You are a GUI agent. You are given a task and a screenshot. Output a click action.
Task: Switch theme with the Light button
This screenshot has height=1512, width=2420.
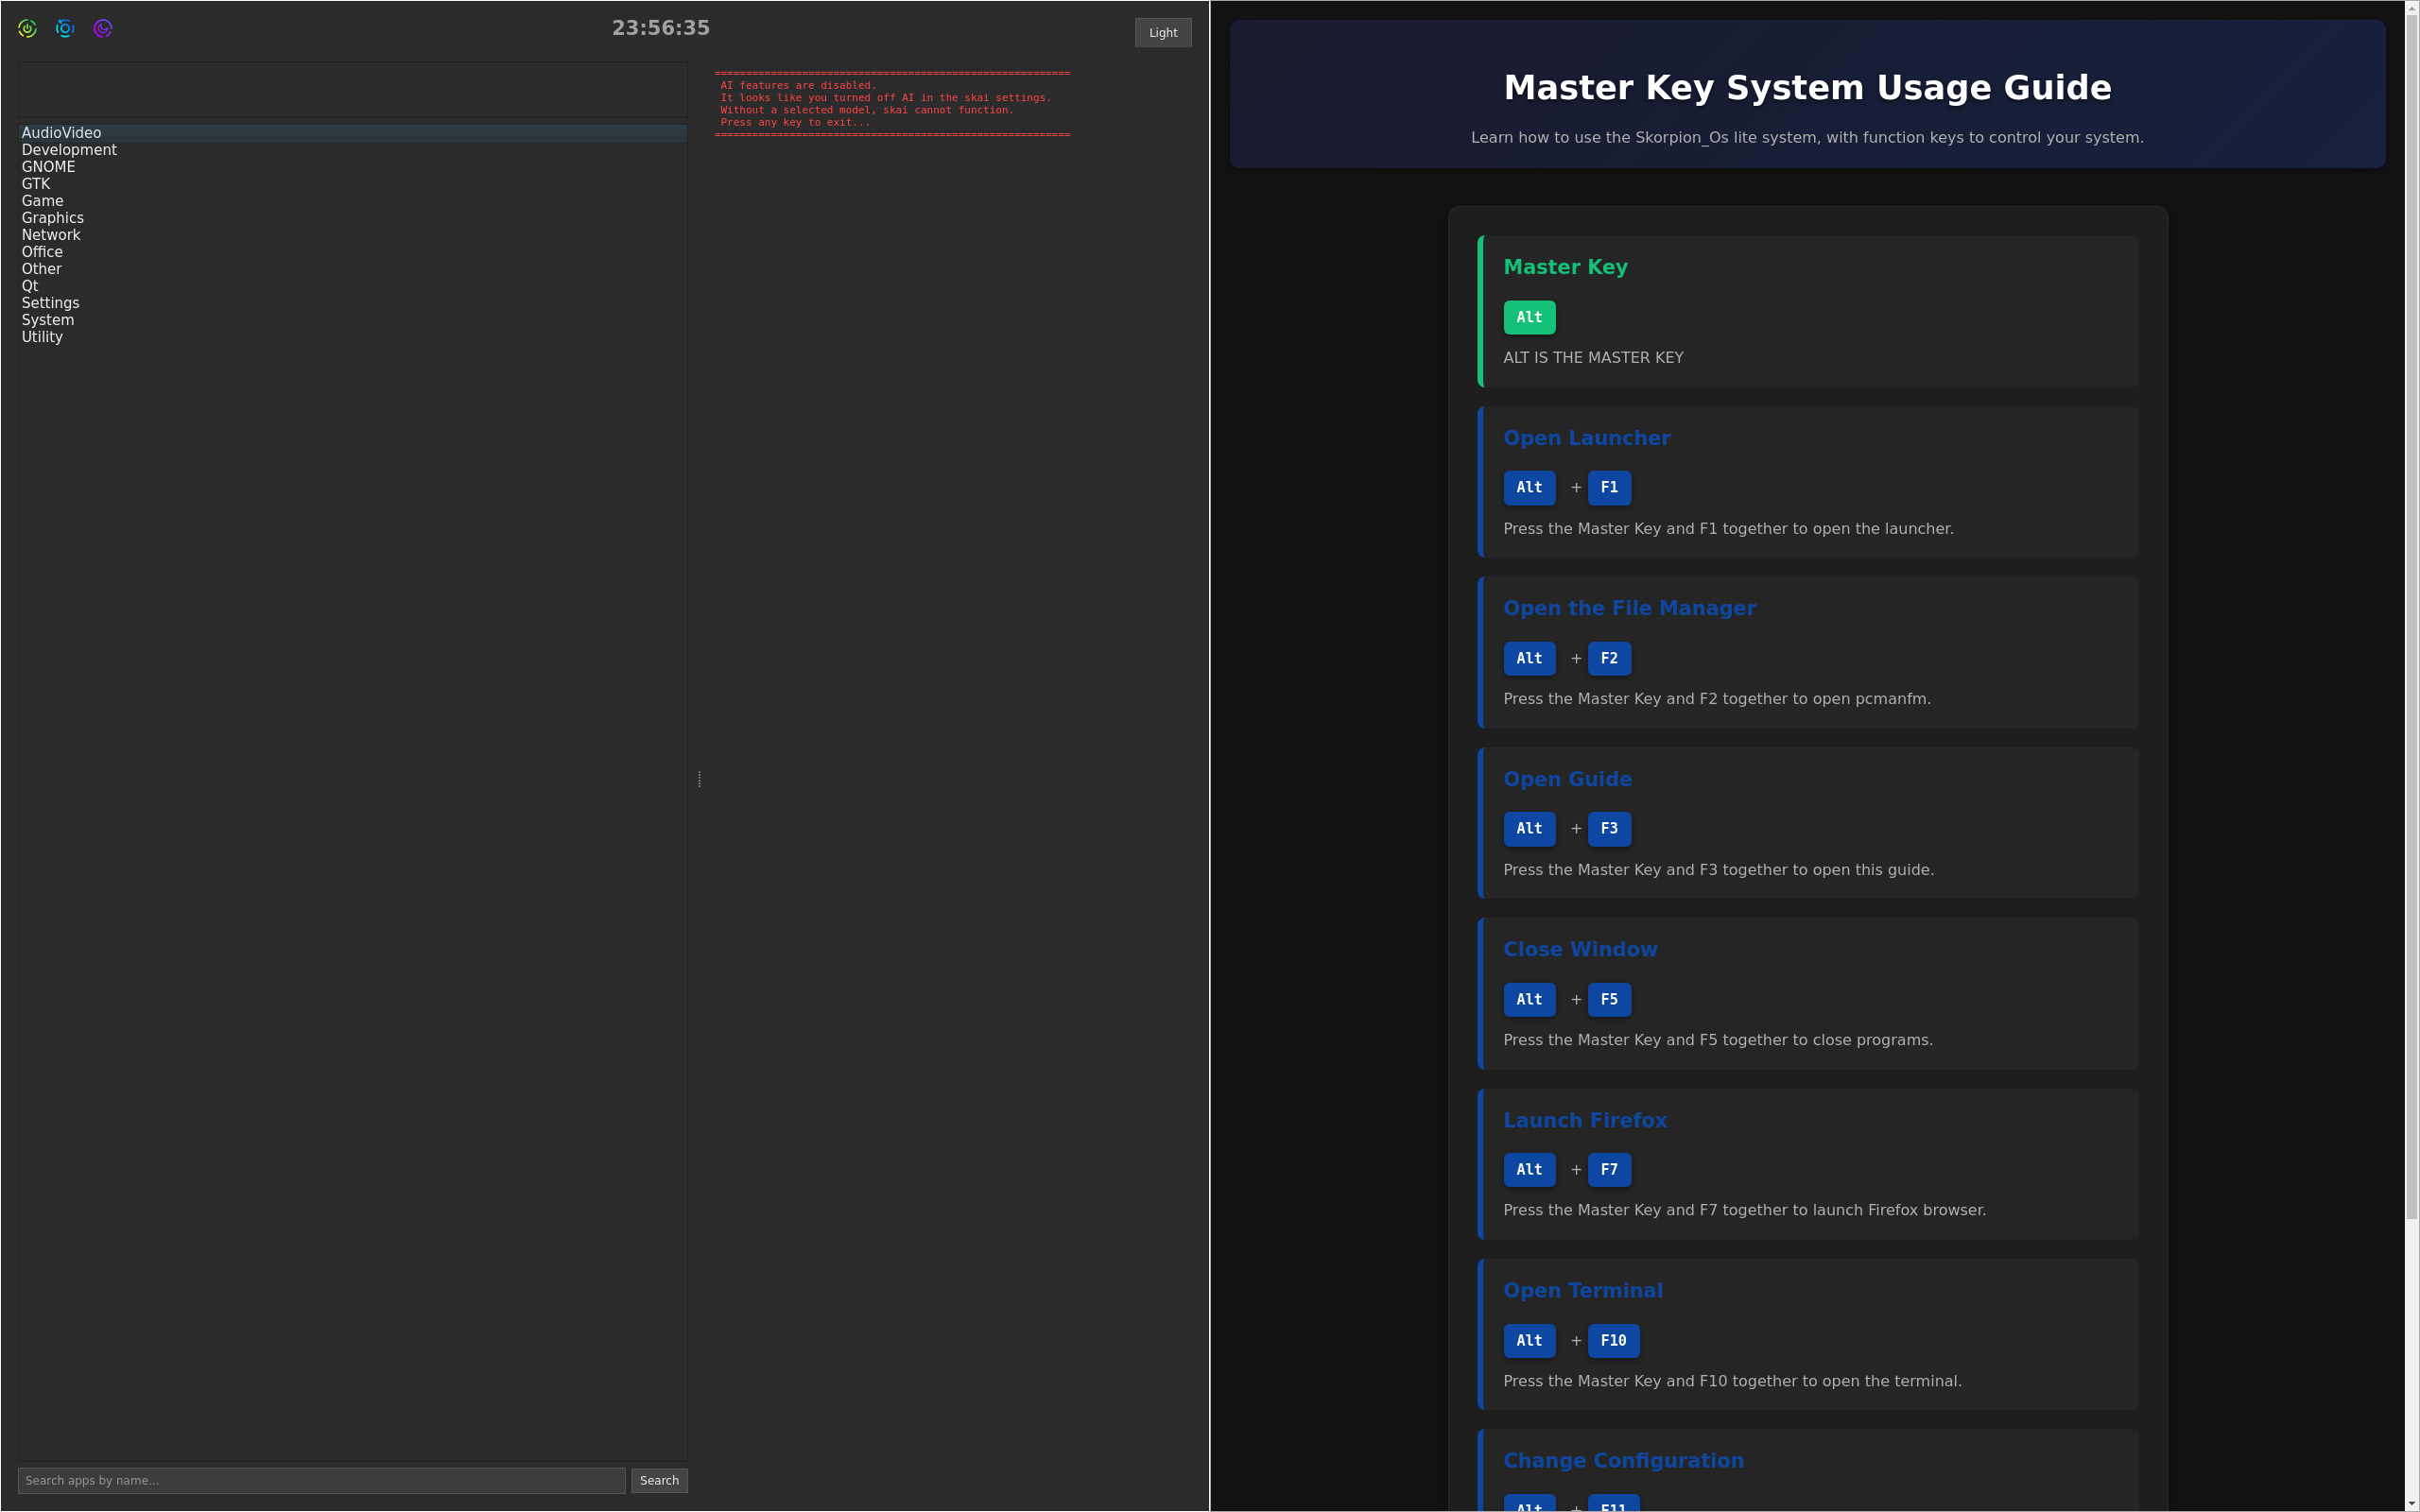(1162, 33)
